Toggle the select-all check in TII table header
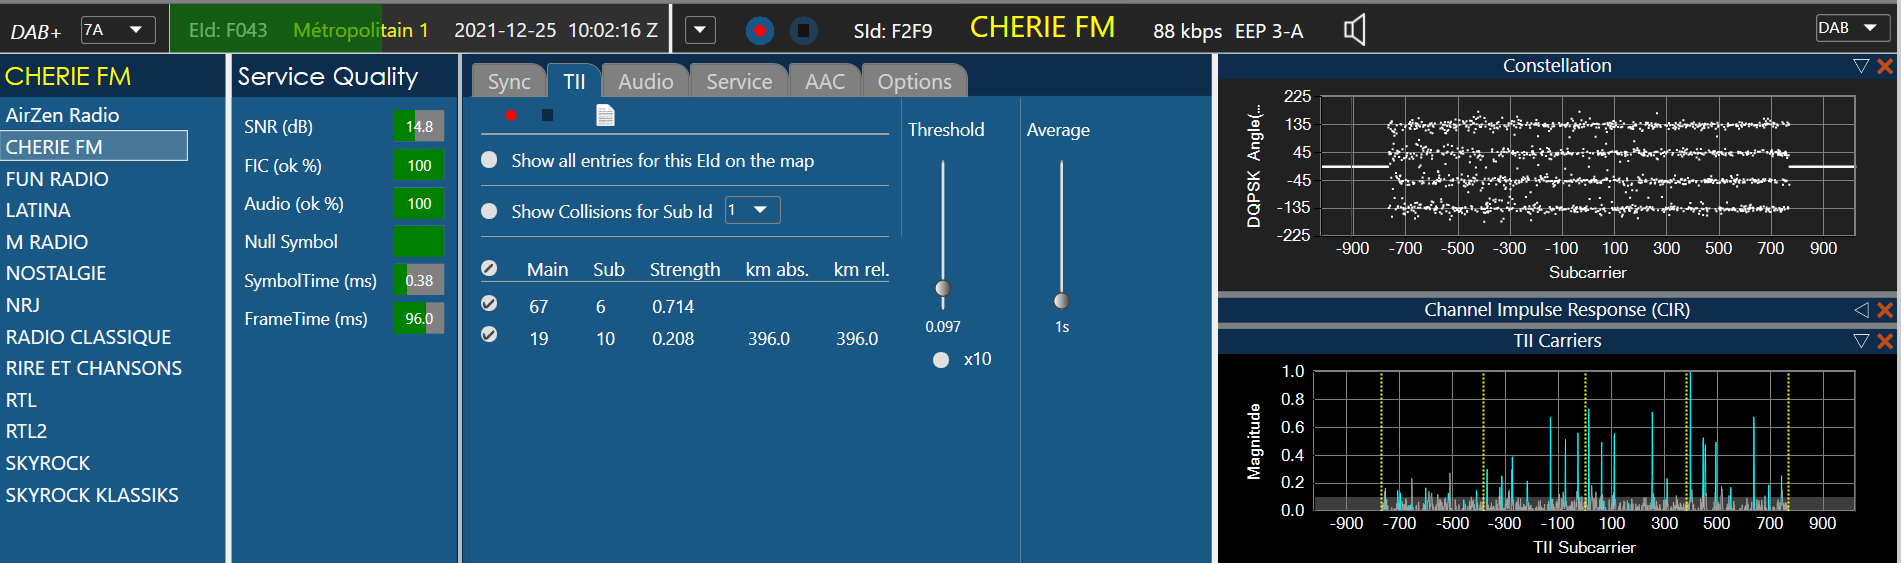1901x563 pixels. (489, 268)
